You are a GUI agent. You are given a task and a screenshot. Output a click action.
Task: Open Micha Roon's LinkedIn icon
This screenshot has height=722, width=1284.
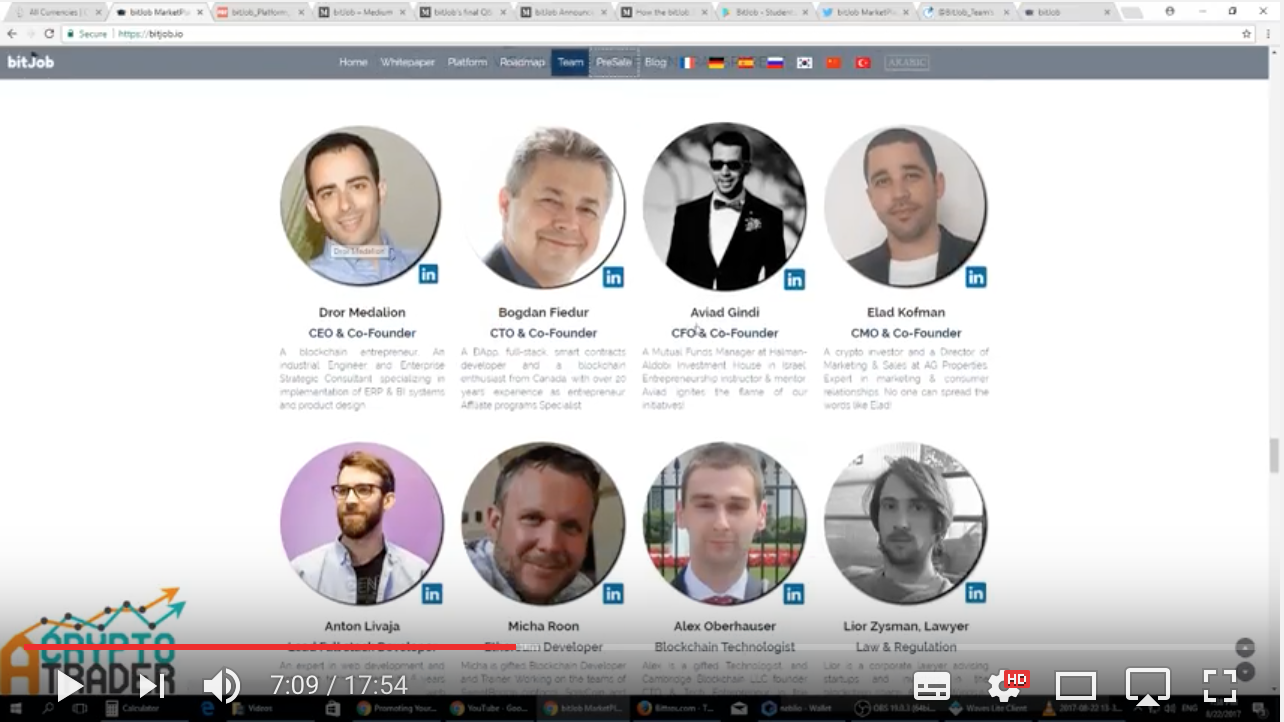[613, 594]
